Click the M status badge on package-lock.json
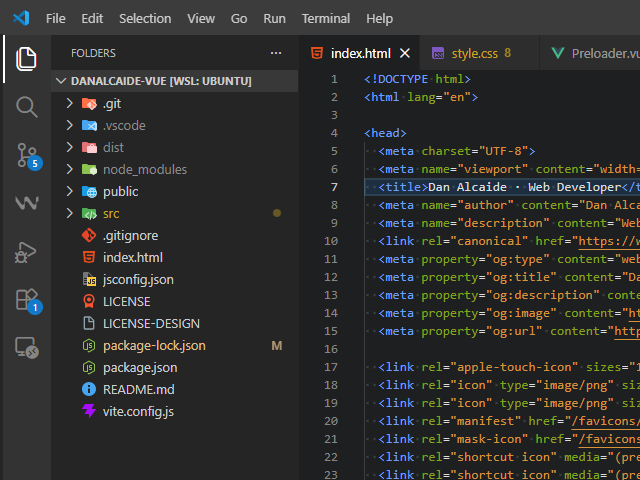Screen dimensions: 640x480 pyautogui.click(x=277, y=346)
